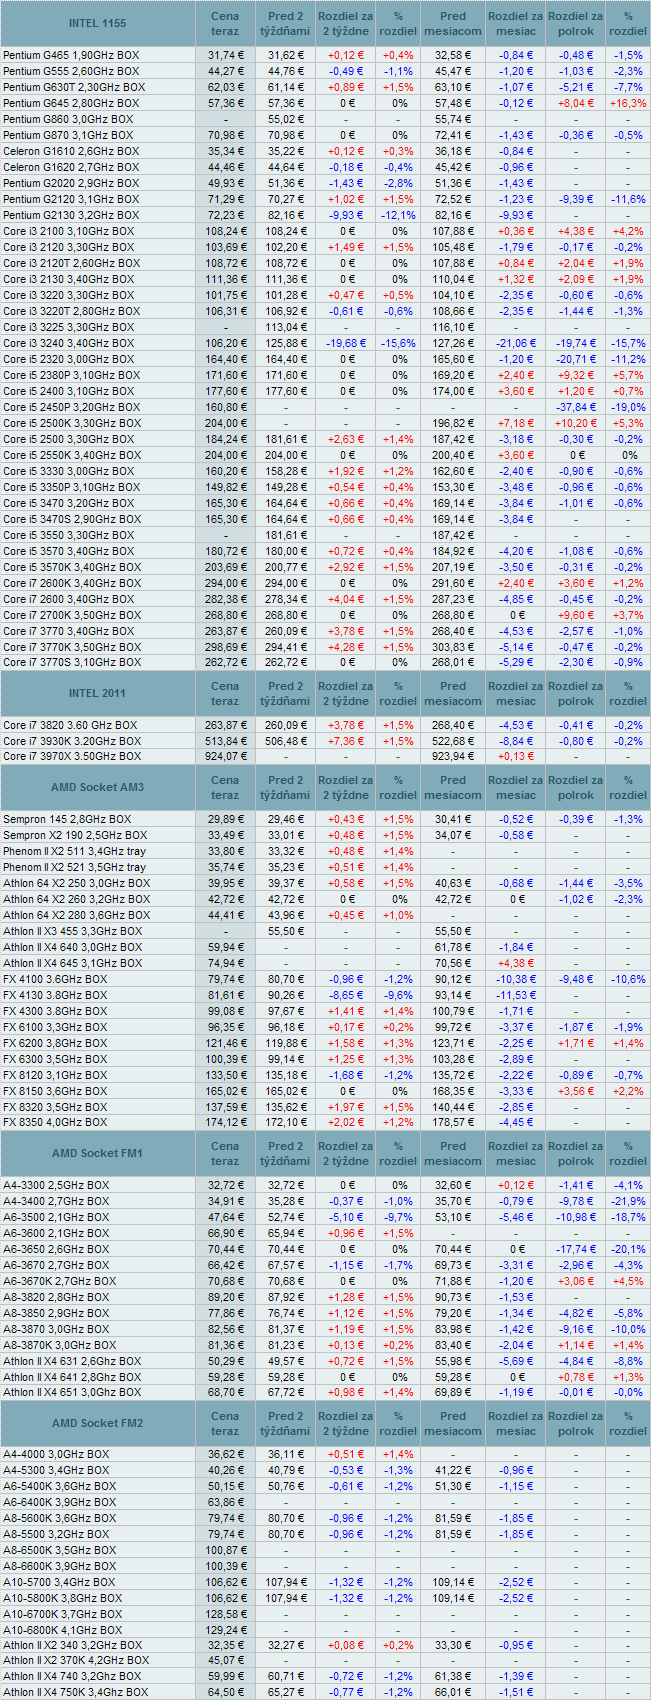Select the Core i7 3970X 3.50GHz BOX row name
The width and height of the screenshot is (651, 1700).
pos(72,757)
